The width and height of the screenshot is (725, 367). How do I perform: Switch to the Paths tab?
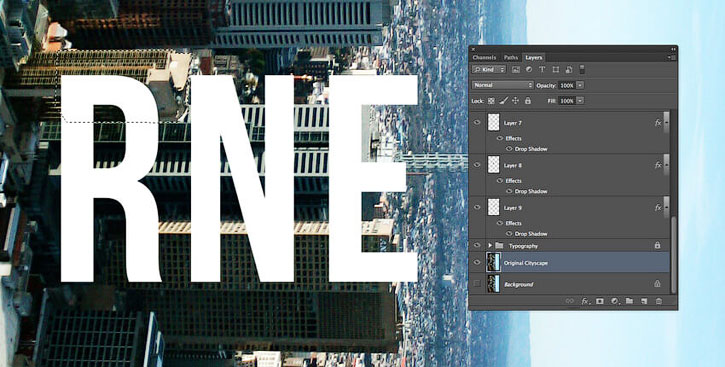tap(511, 57)
